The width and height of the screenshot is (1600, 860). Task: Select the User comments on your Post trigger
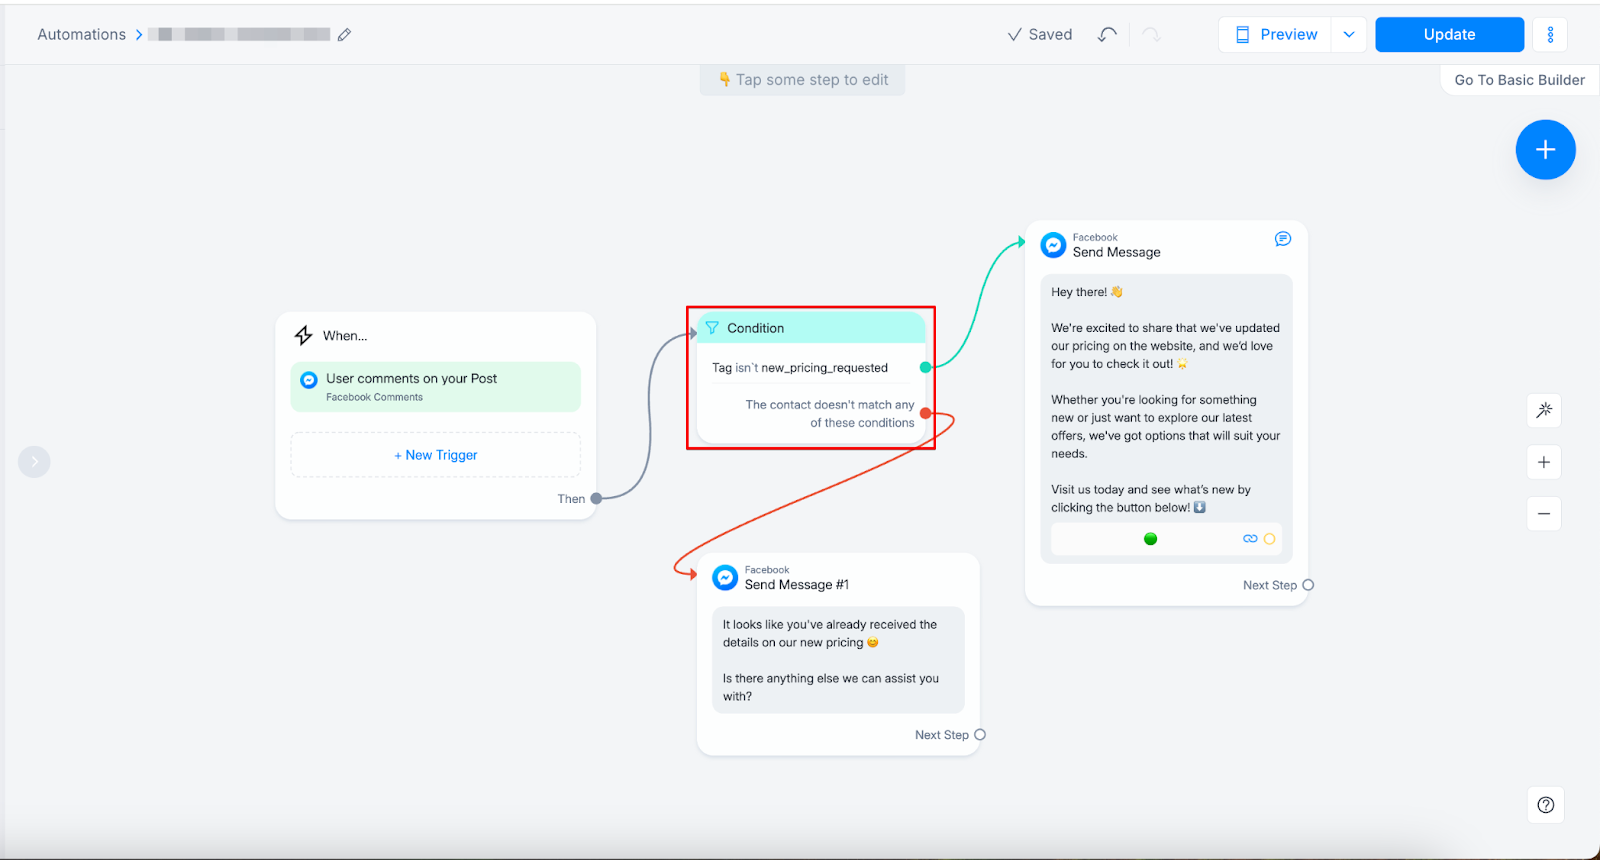(x=436, y=387)
